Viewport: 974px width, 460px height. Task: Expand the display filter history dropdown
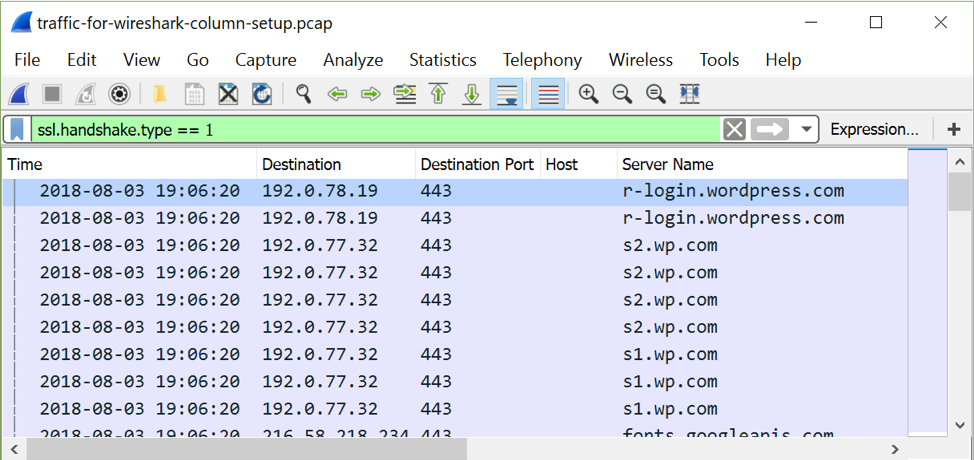pos(806,129)
